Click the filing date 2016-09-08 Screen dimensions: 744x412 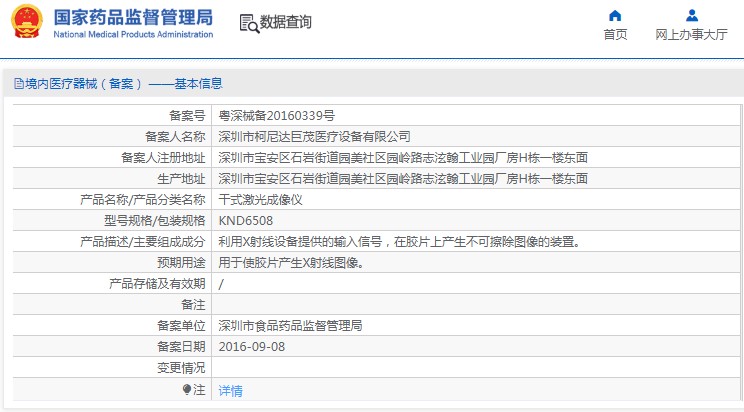coord(252,346)
